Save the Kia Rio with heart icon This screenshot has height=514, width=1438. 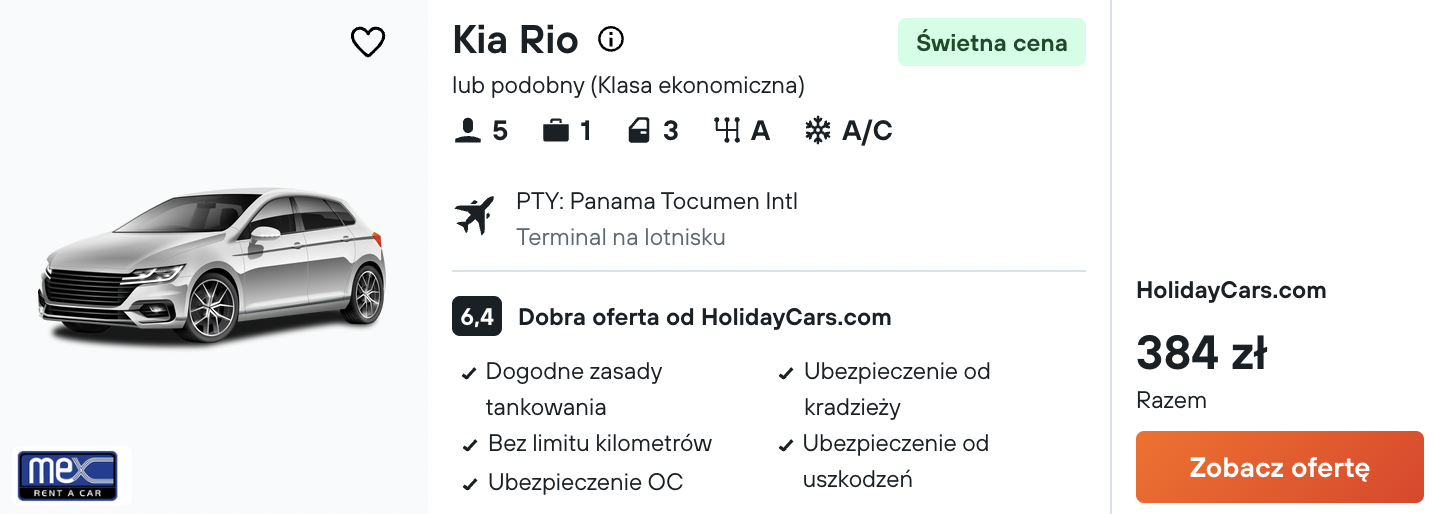pyautogui.click(x=368, y=42)
